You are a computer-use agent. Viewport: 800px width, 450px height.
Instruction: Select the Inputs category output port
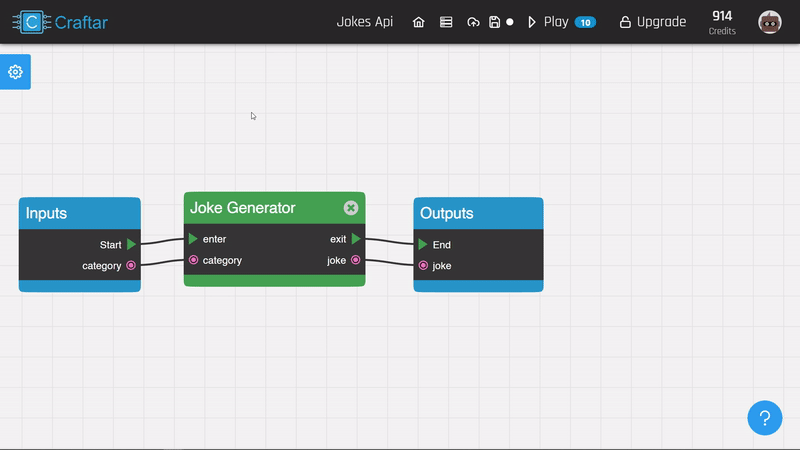click(131, 266)
